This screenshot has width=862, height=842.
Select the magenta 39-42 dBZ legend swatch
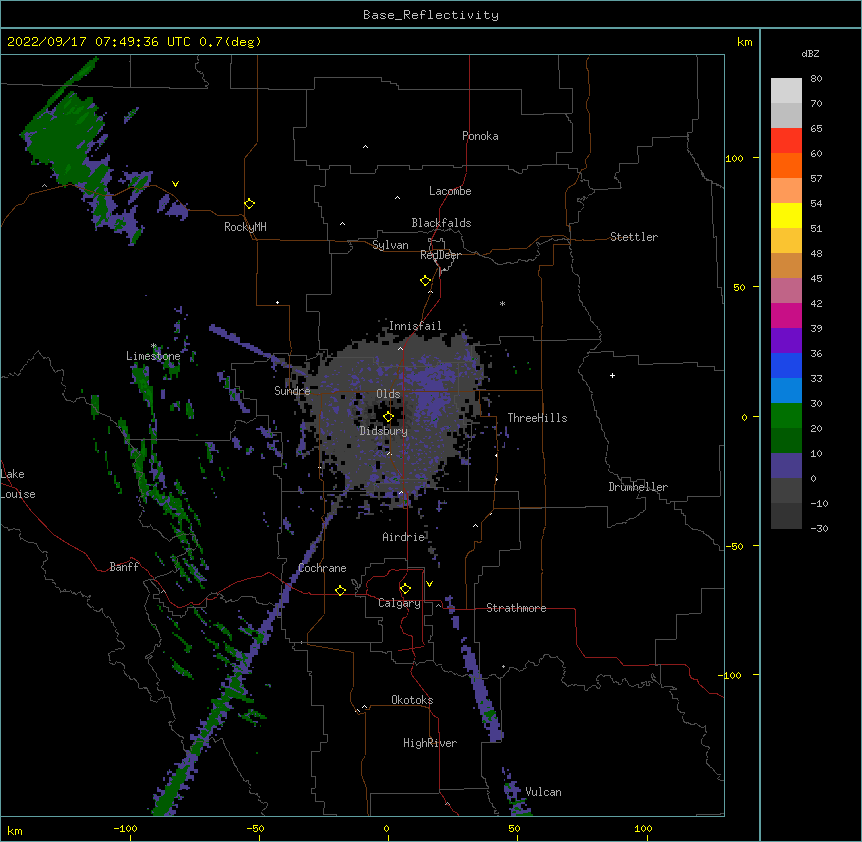point(786,315)
